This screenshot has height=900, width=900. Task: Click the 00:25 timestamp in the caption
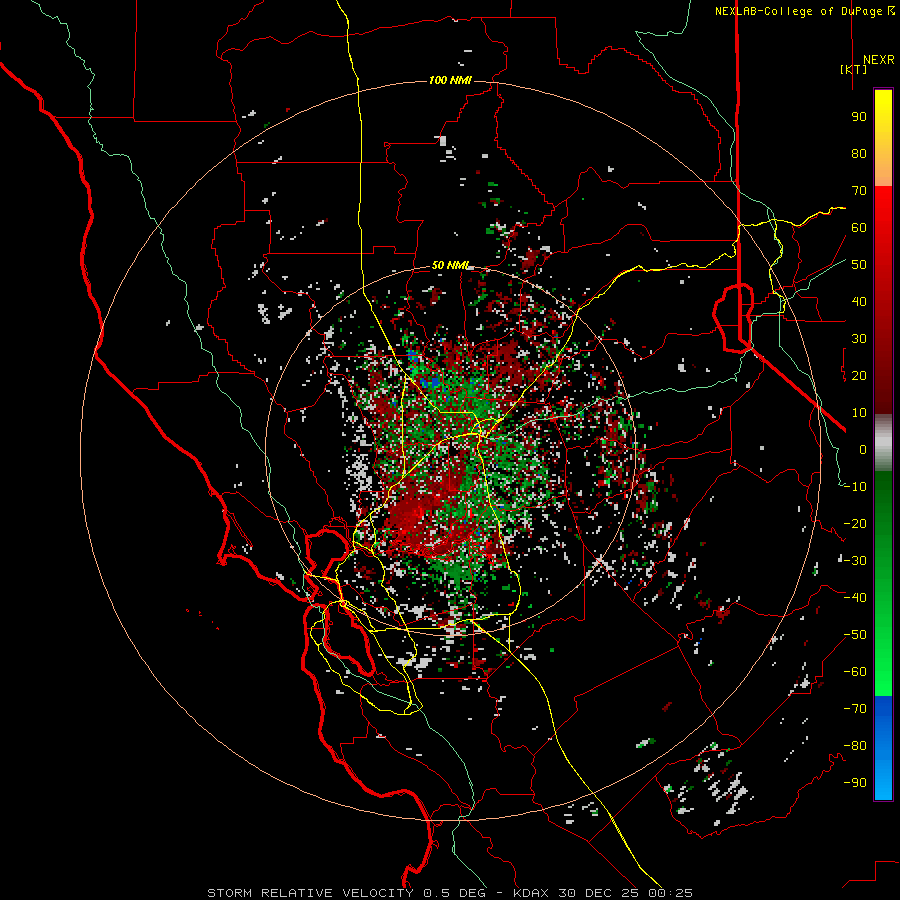pyautogui.click(x=670, y=893)
